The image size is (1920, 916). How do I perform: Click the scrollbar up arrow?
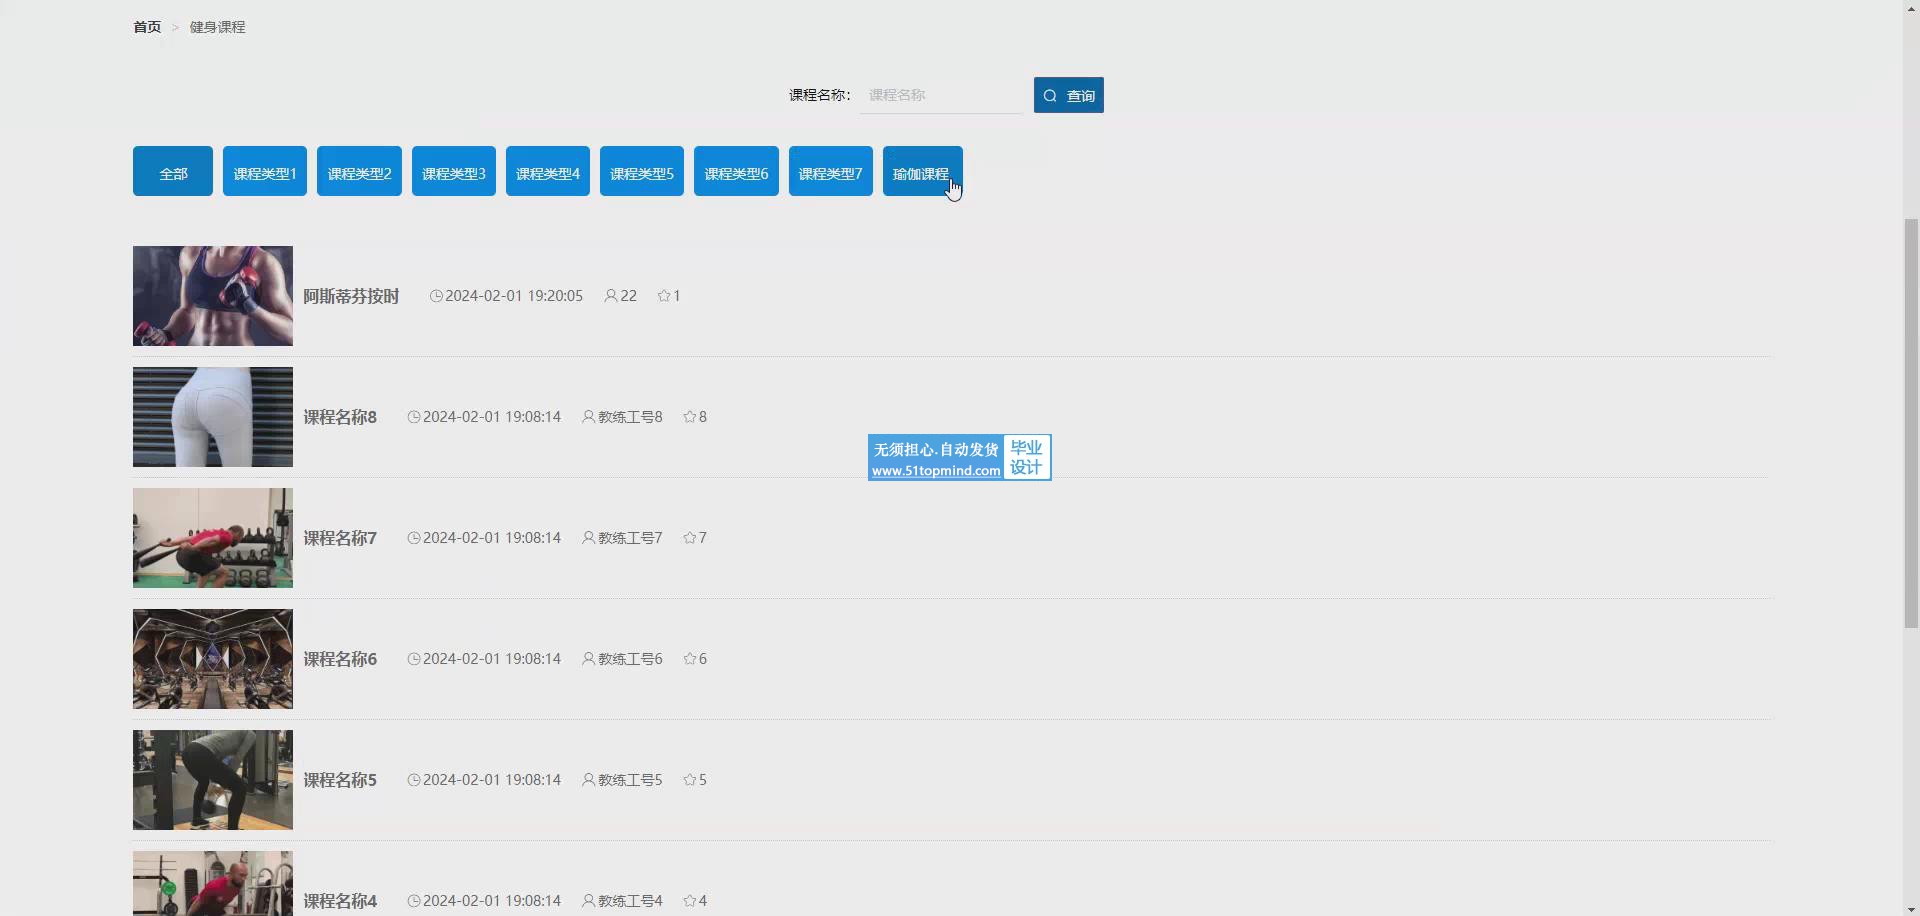coord(1911,8)
